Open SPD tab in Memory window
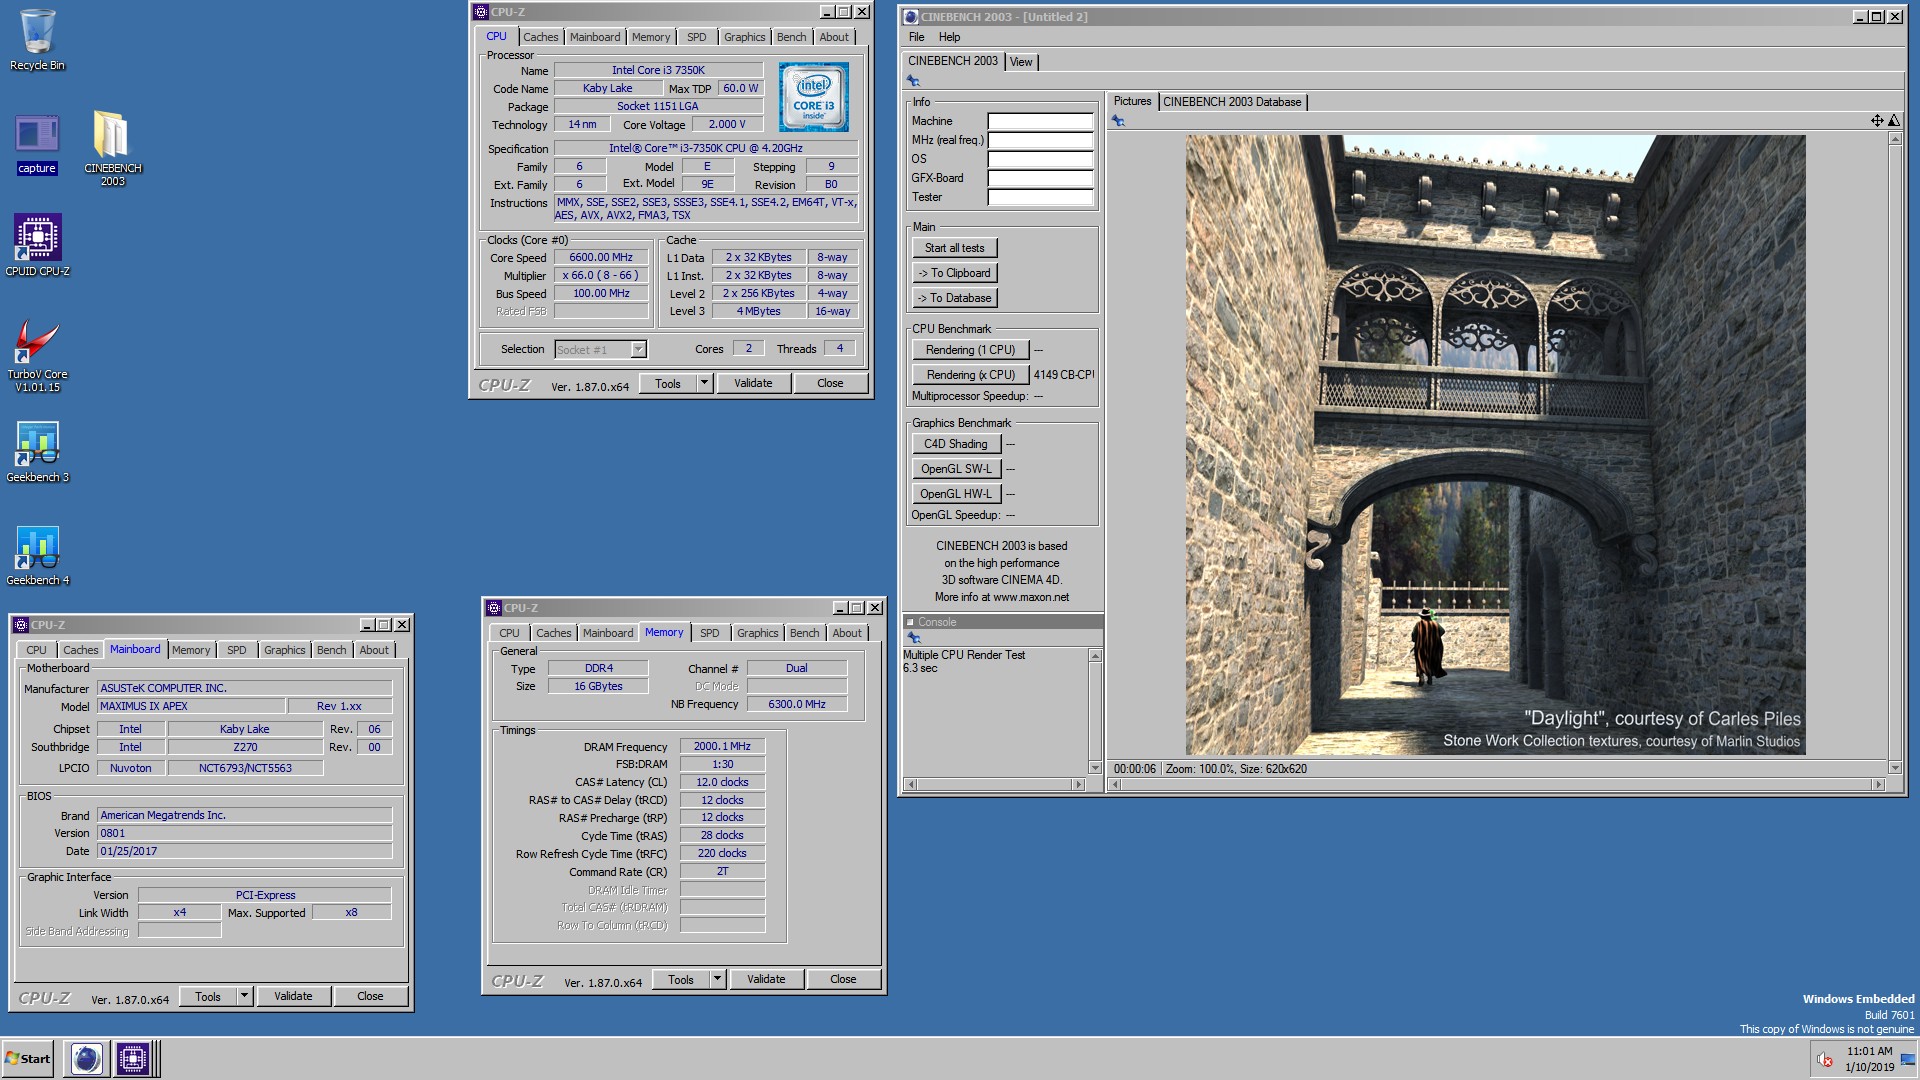Viewport: 1920px width, 1080px height. (x=709, y=633)
